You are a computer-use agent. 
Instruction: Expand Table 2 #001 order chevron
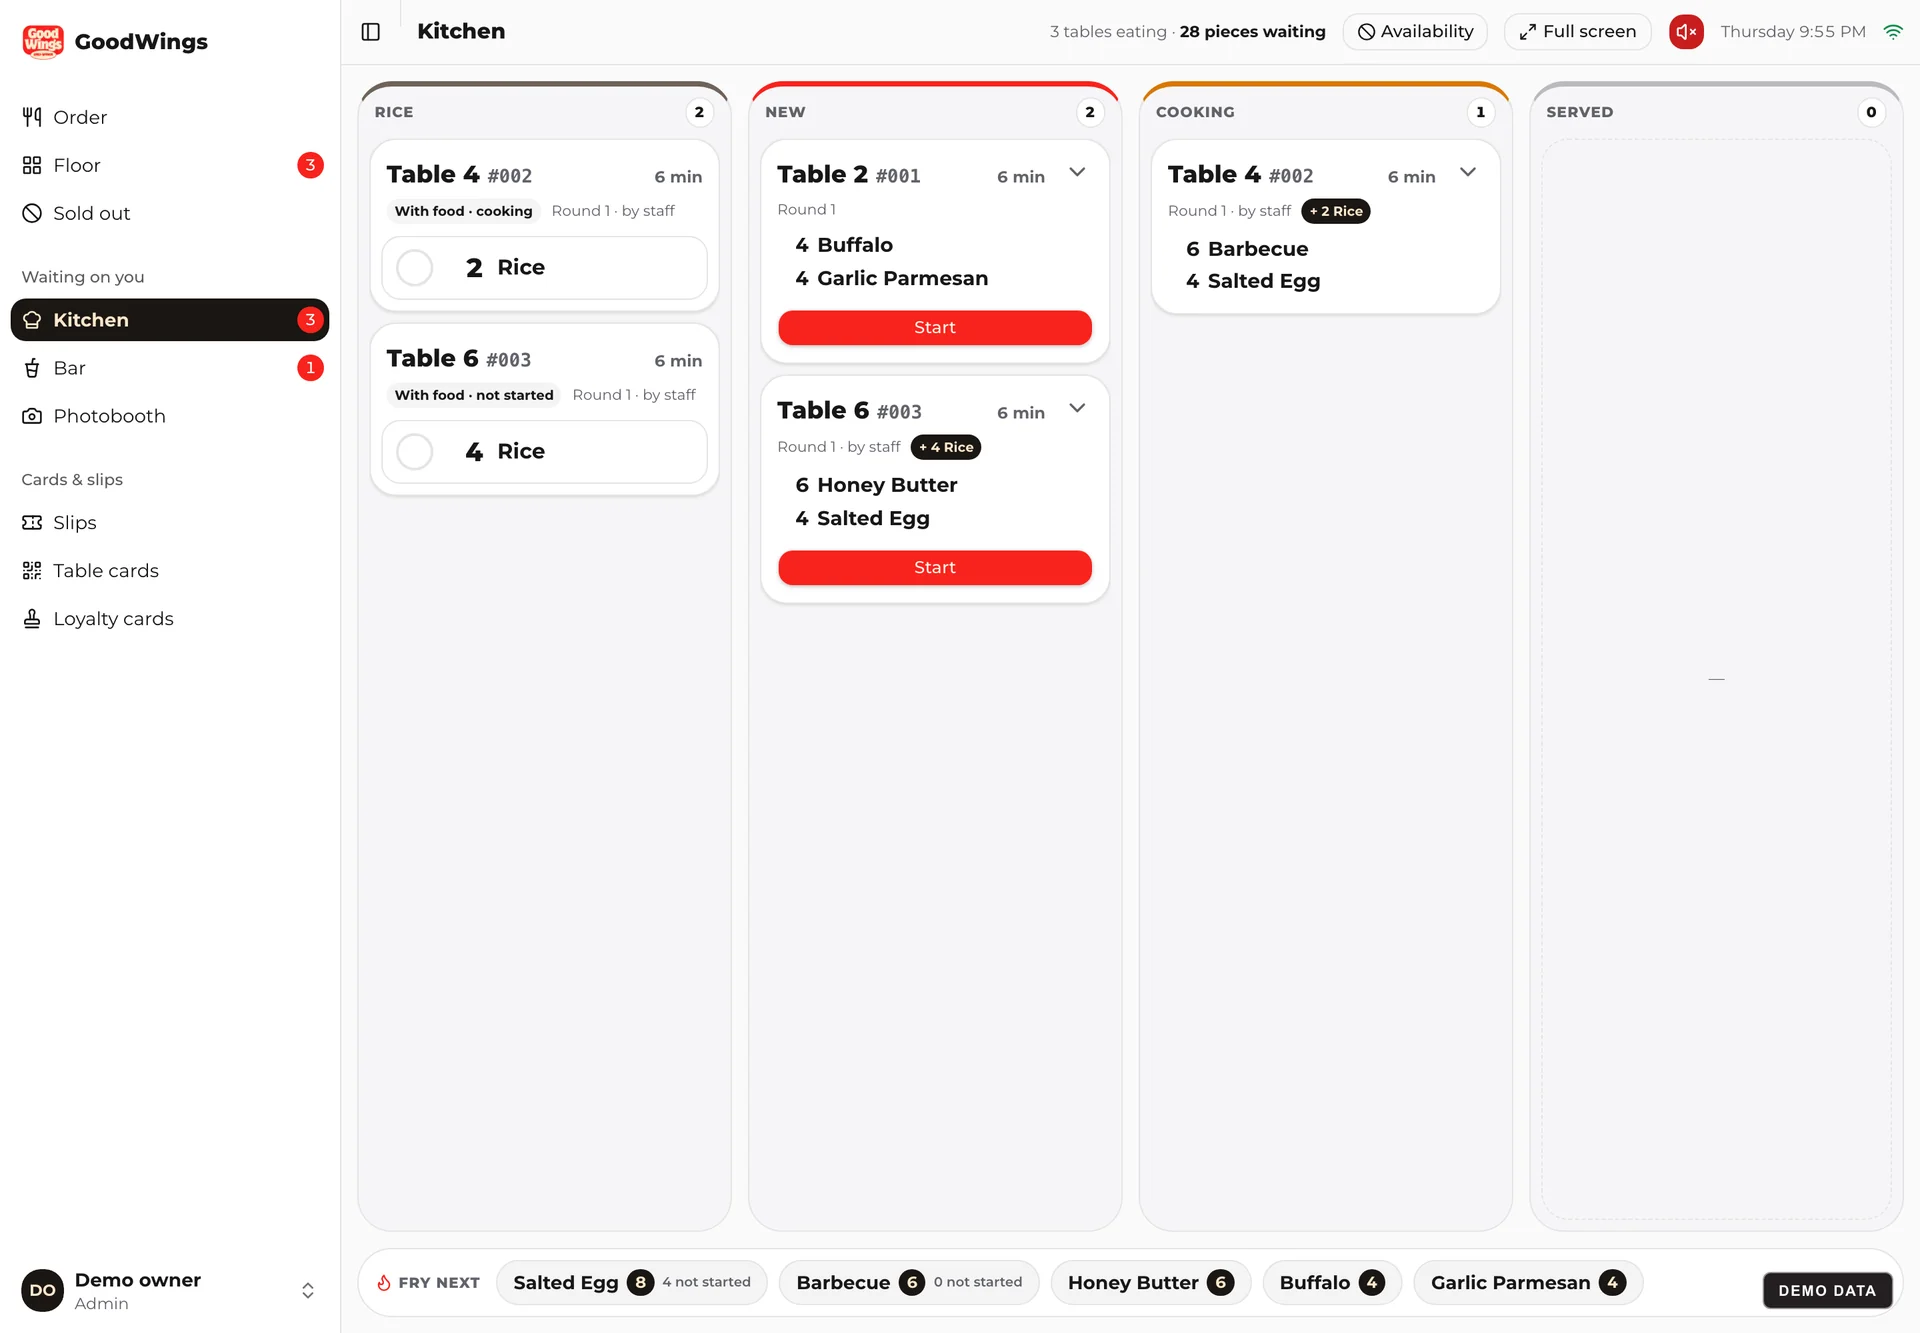click(x=1077, y=172)
